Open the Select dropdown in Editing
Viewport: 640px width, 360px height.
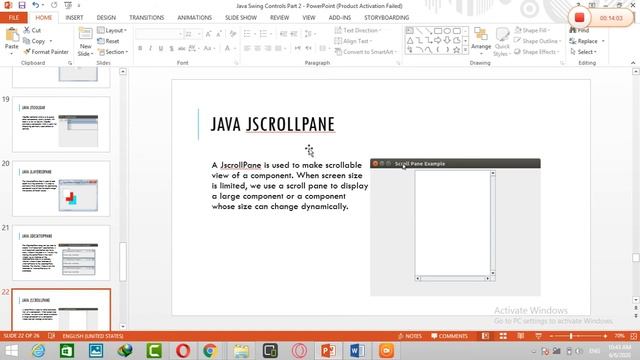(x=583, y=52)
